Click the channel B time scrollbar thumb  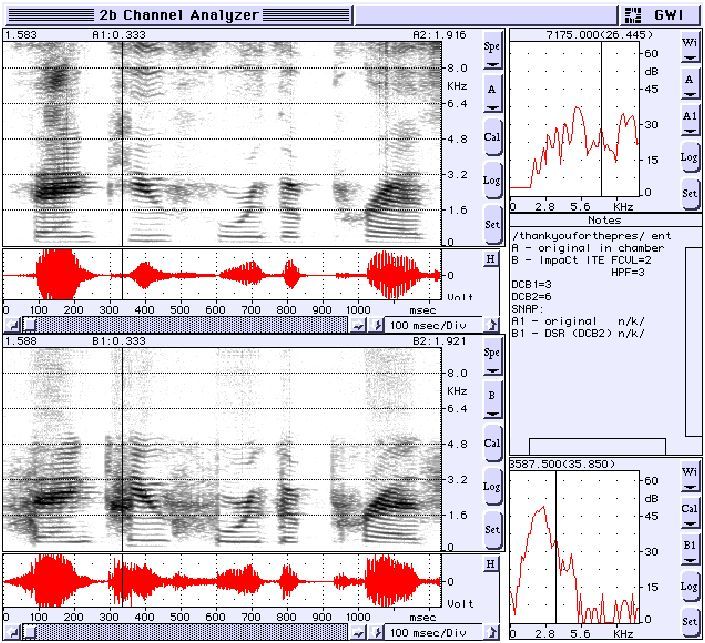30,633
